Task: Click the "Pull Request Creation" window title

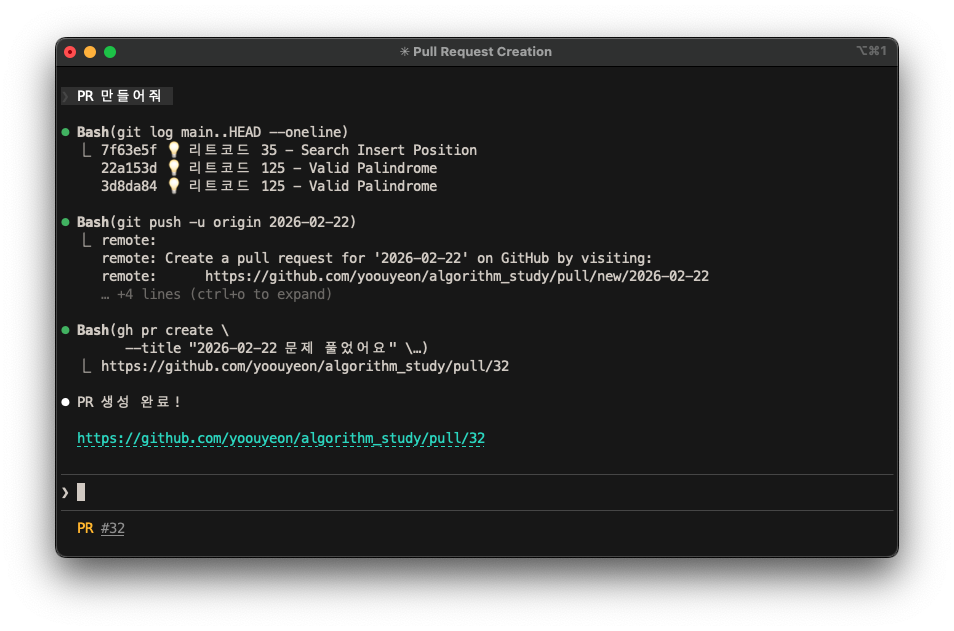Action: point(482,52)
